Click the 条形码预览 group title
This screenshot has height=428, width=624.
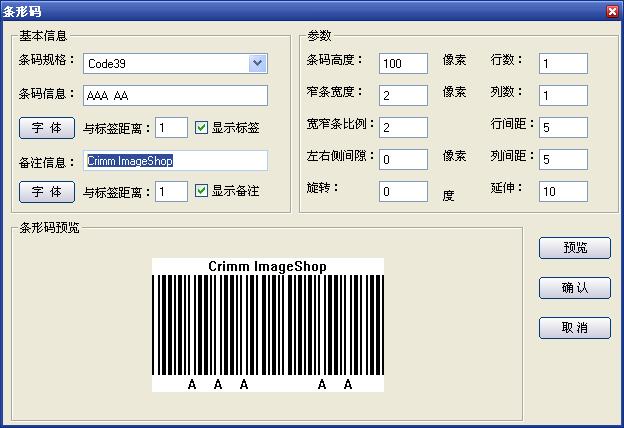point(49,228)
